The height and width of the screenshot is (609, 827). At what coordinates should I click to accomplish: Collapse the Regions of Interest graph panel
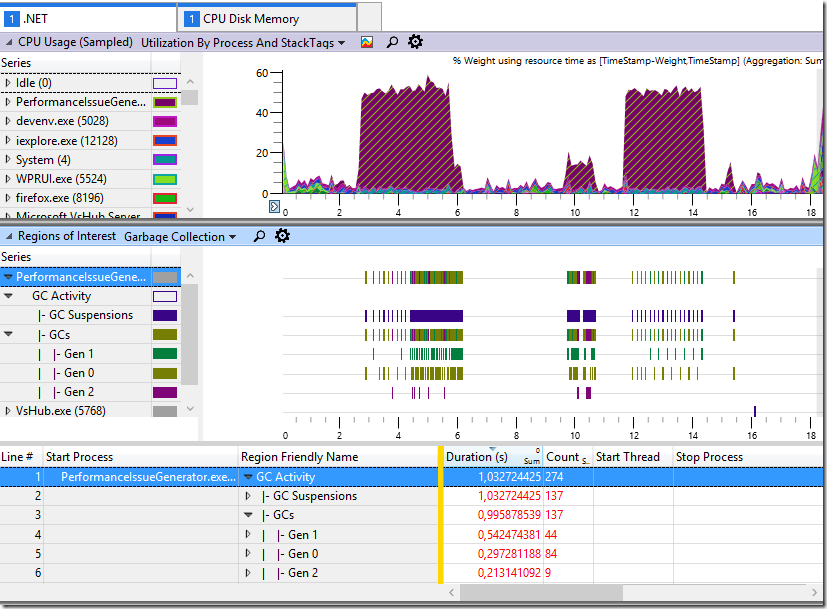tap(9, 236)
